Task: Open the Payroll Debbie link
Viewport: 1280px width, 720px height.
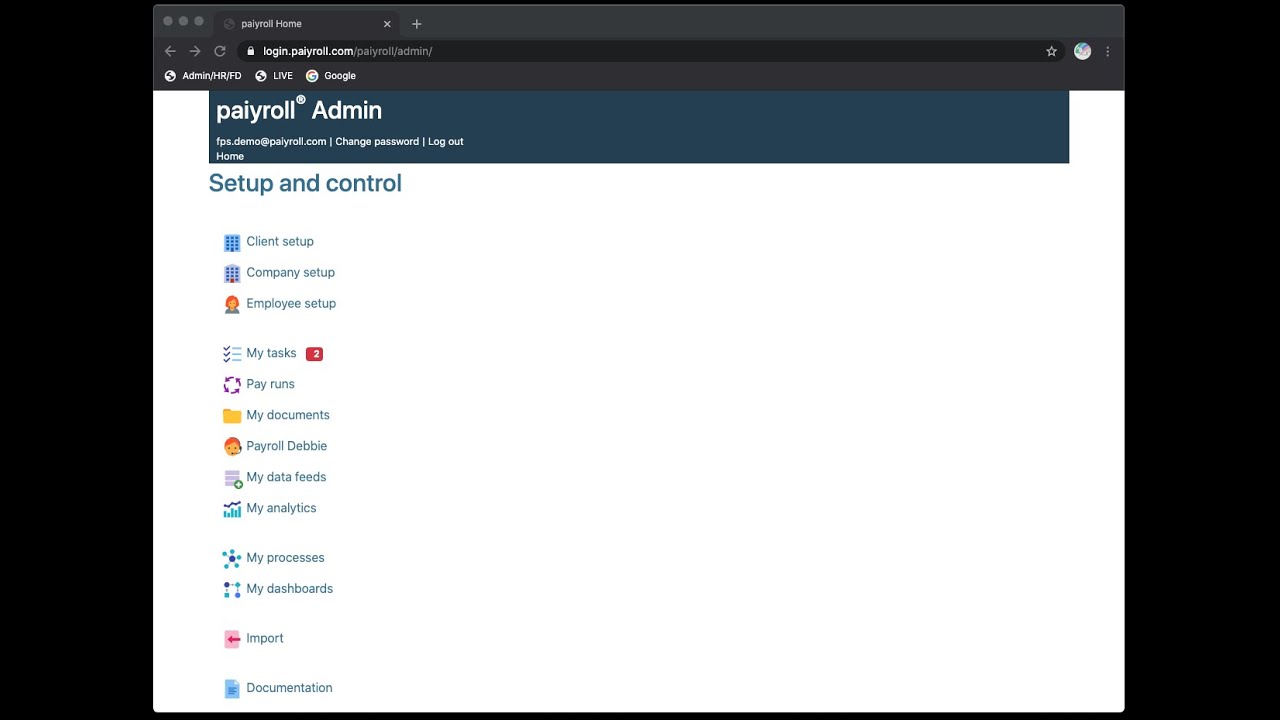Action: tap(287, 447)
